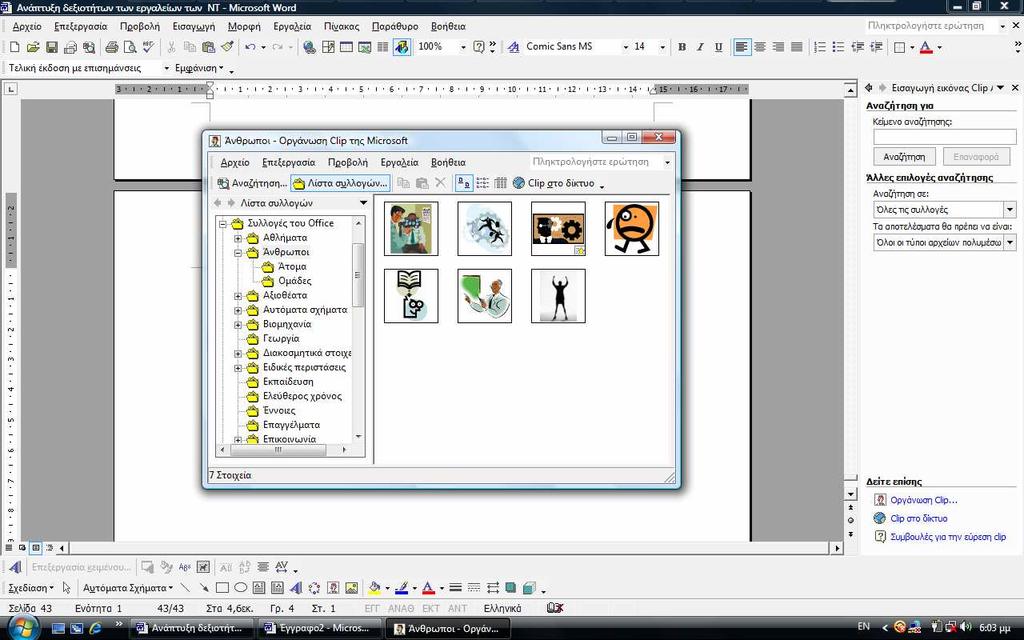1024x640 pixels.
Task: Switch to details view in Clip Organizer
Action: pos(501,184)
